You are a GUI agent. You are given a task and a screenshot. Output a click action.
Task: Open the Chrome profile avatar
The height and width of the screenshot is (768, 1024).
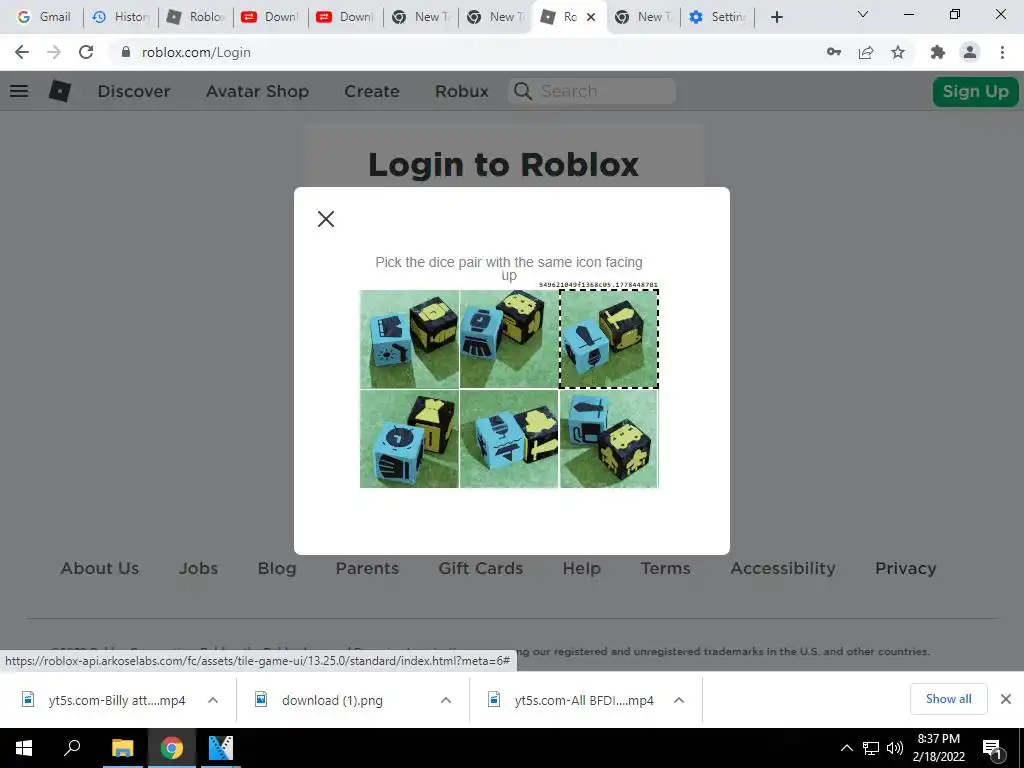point(970,52)
